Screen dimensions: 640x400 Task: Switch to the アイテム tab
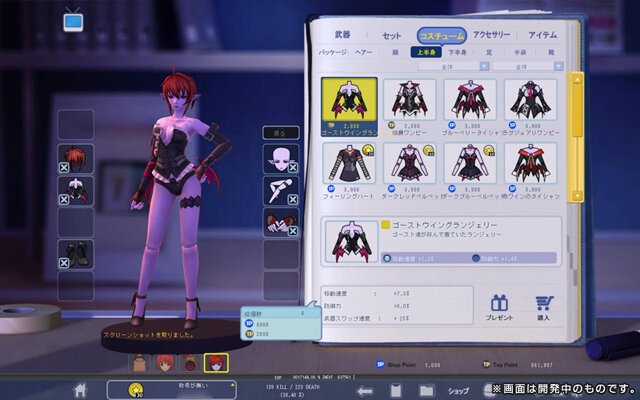(x=542, y=36)
